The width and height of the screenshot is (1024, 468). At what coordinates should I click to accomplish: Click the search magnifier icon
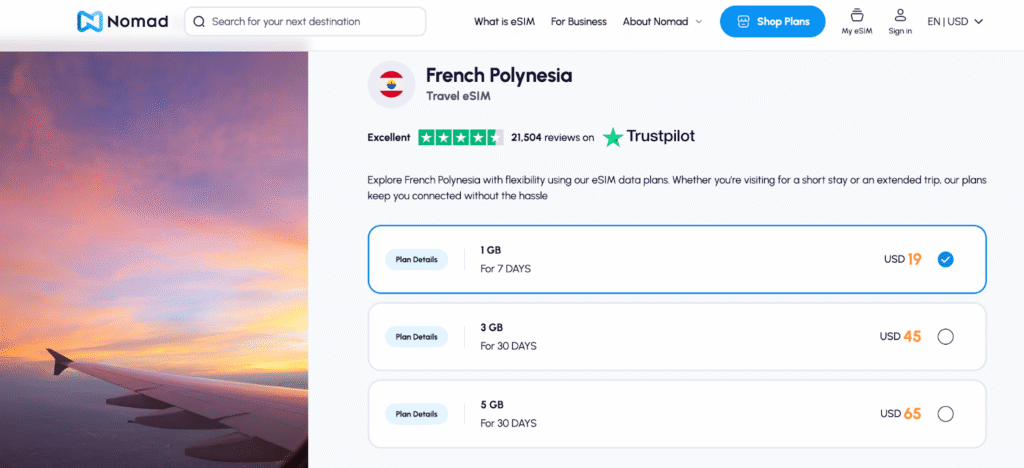[x=199, y=21]
